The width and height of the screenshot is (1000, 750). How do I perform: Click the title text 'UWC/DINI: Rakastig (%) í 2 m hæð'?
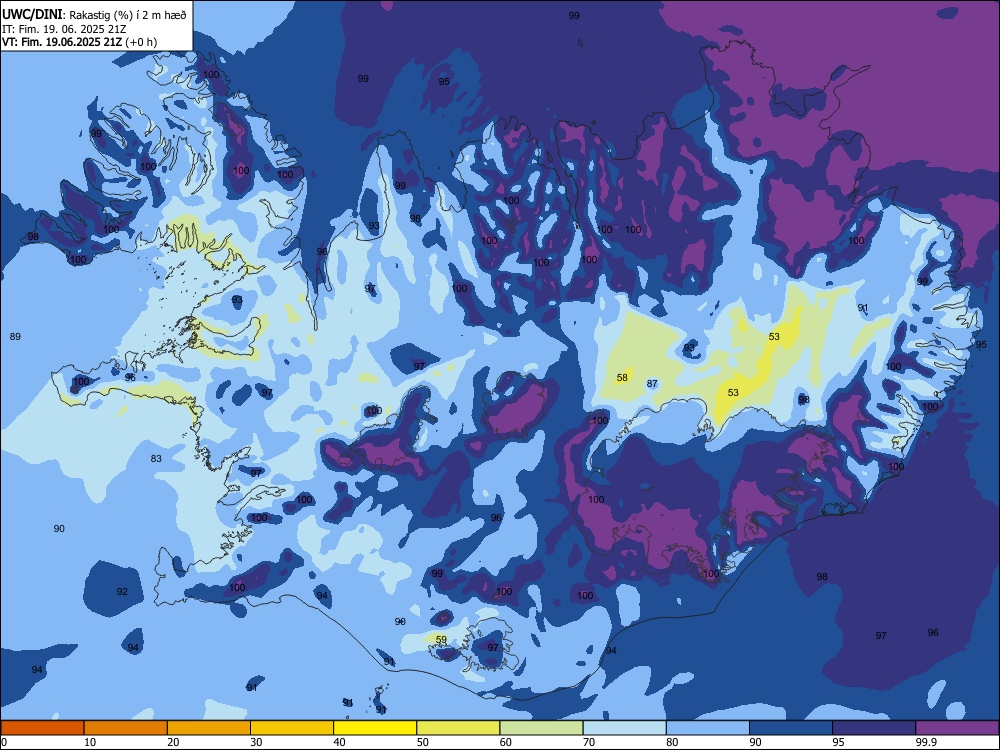coord(95,15)
